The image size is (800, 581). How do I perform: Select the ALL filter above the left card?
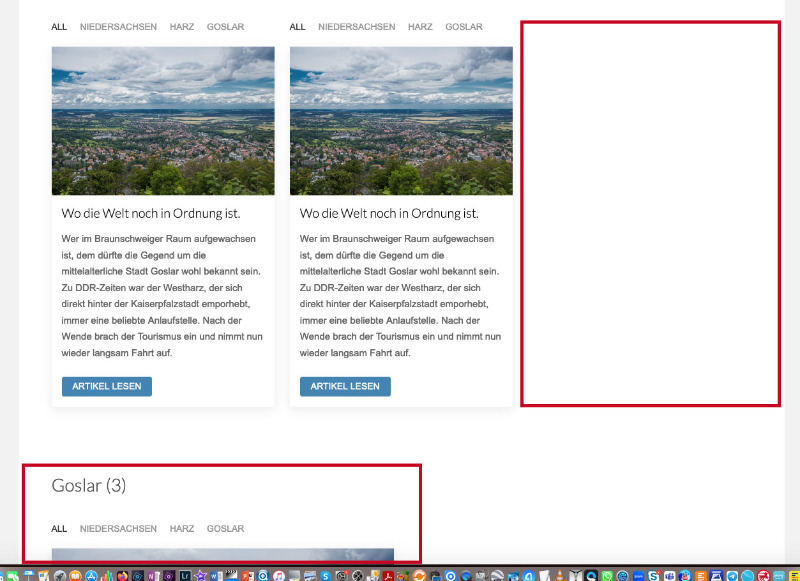[59, 27]
